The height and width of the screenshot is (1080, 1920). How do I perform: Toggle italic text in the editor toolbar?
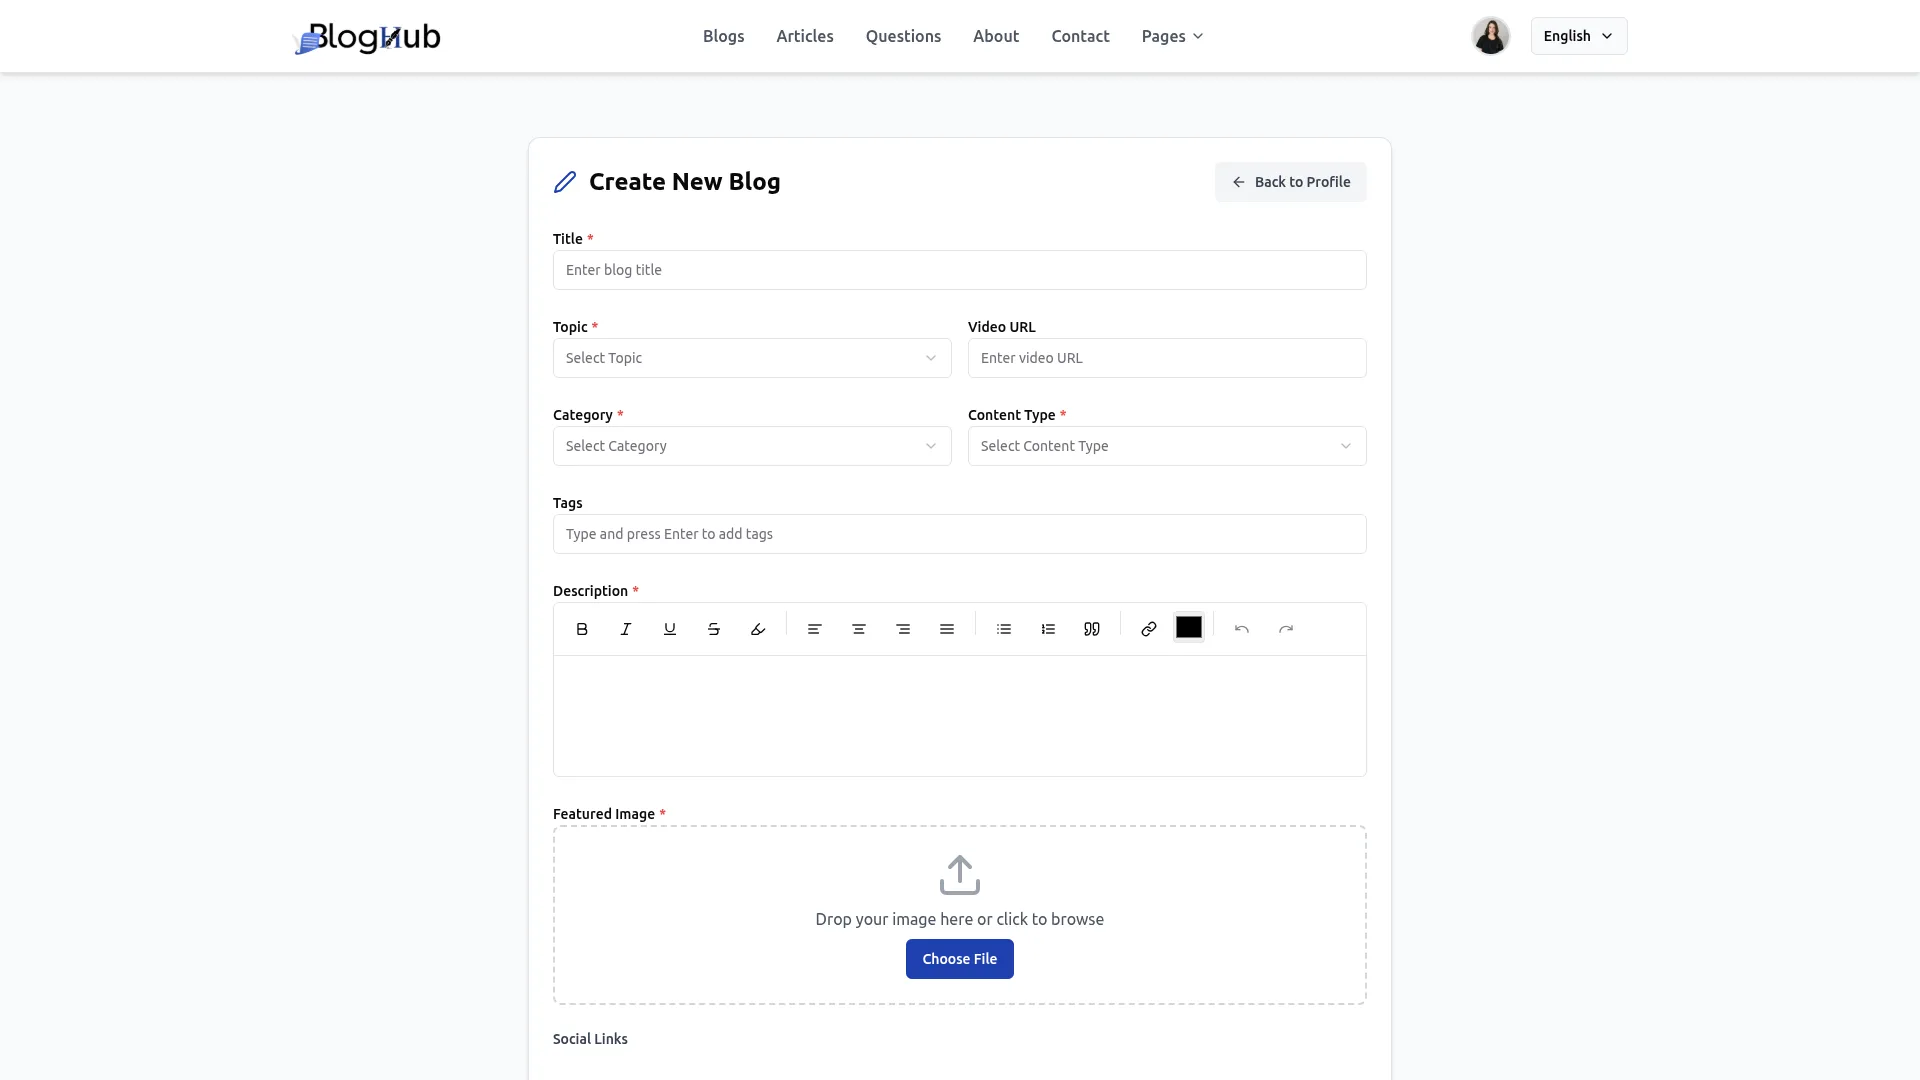[x=625, y=629]
